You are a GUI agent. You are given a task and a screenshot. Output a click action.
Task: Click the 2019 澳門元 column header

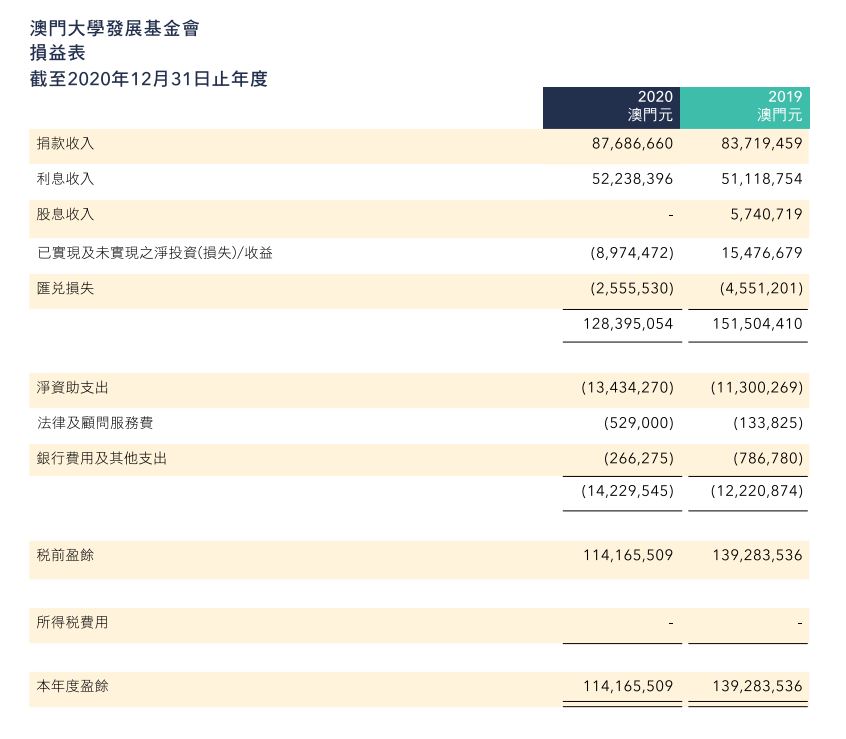click(x=745, y=107)
